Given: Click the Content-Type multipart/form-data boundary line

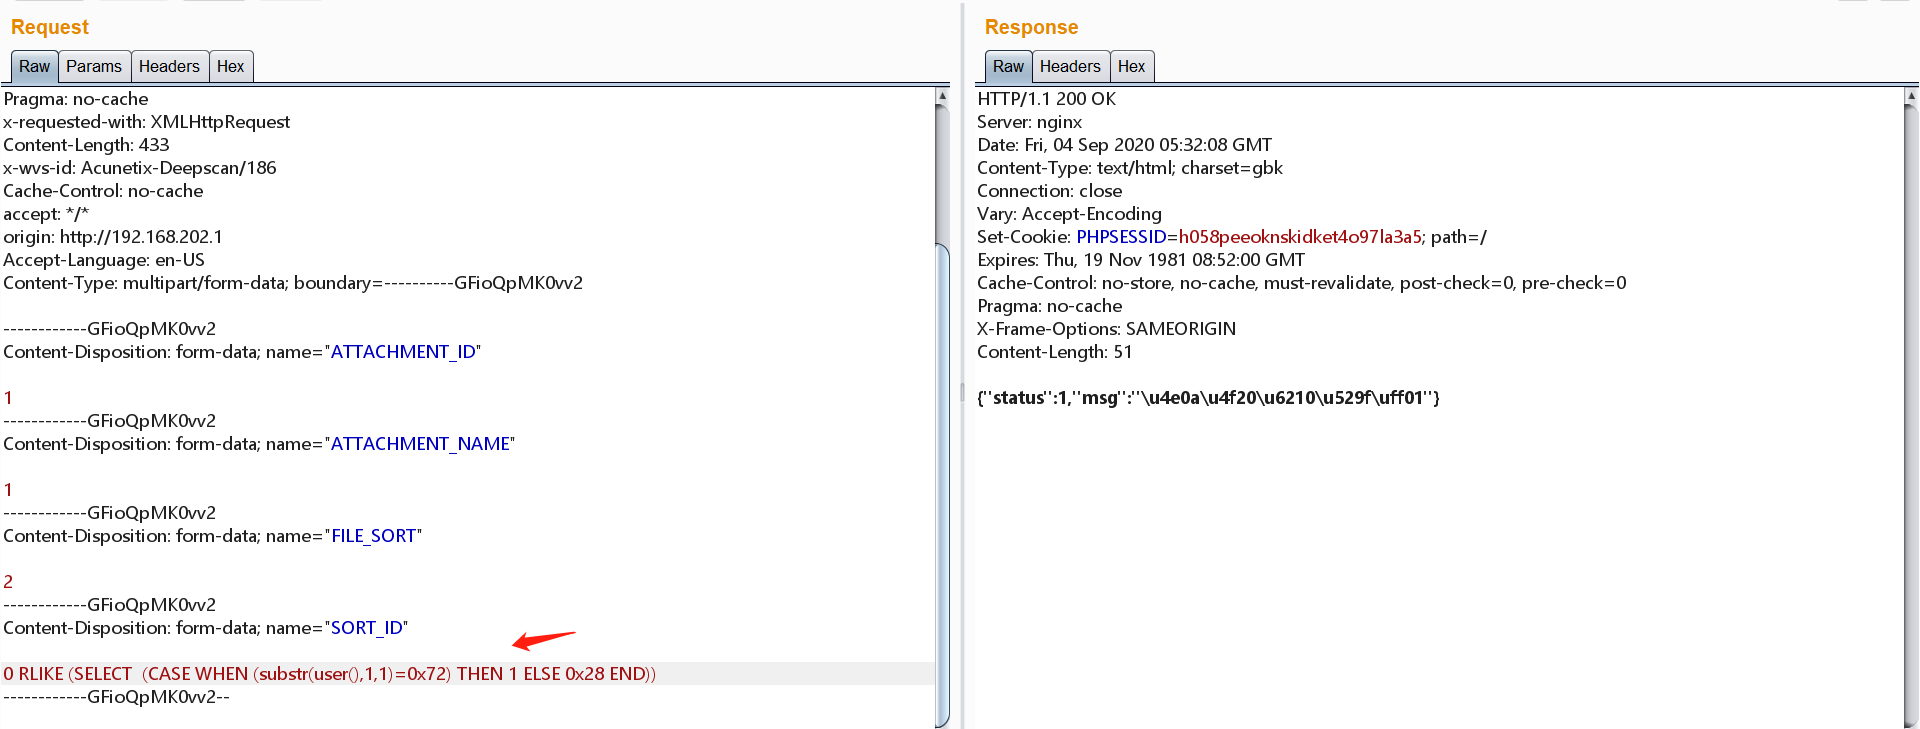Looking at the screenshot, I should coord(293,283).
